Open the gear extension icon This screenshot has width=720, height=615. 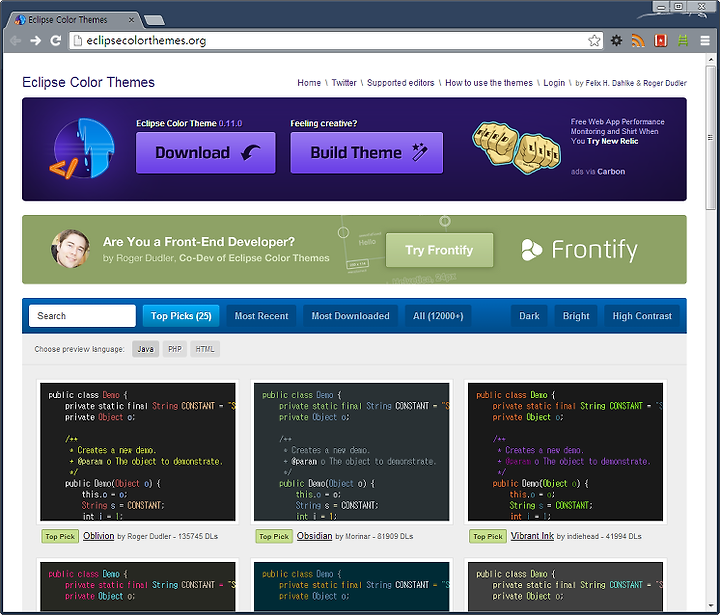coord(616,40)
